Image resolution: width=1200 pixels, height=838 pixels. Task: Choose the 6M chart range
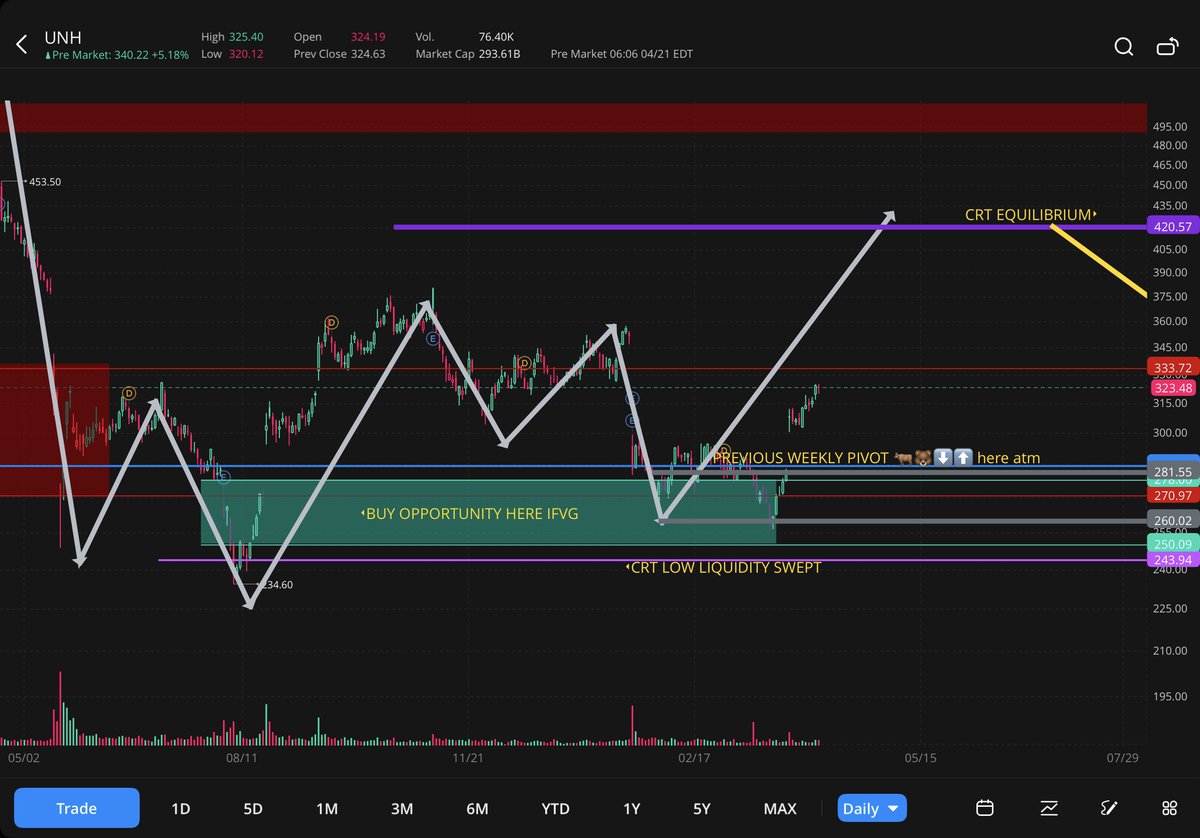click(x=477, y=808)
